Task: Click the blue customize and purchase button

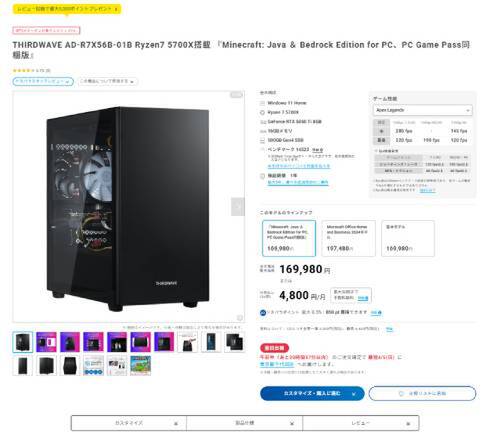Action: point(312,394)
